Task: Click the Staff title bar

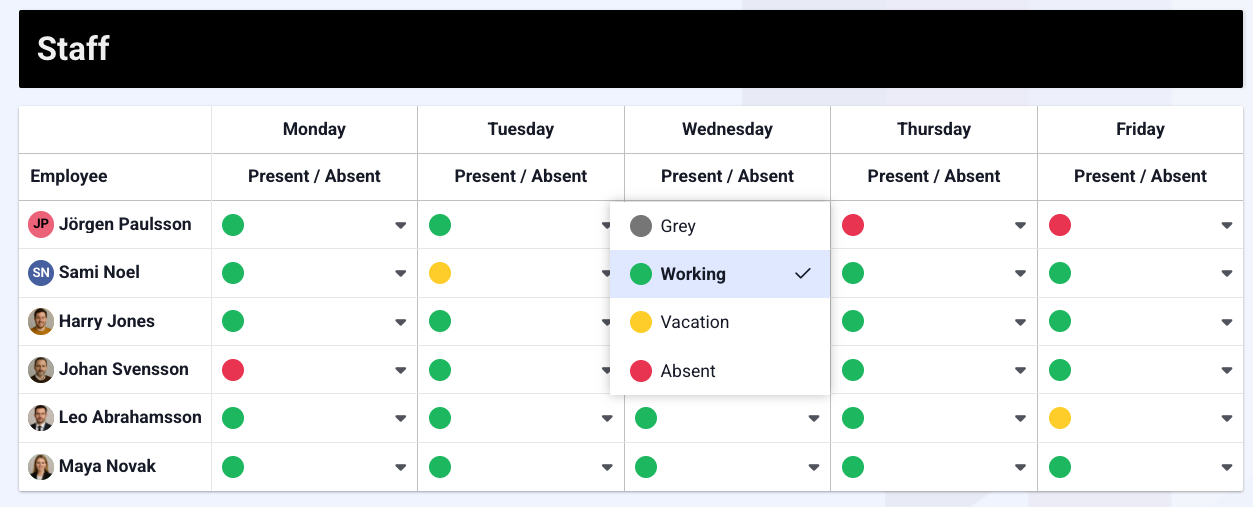Action: pos(631,49)
